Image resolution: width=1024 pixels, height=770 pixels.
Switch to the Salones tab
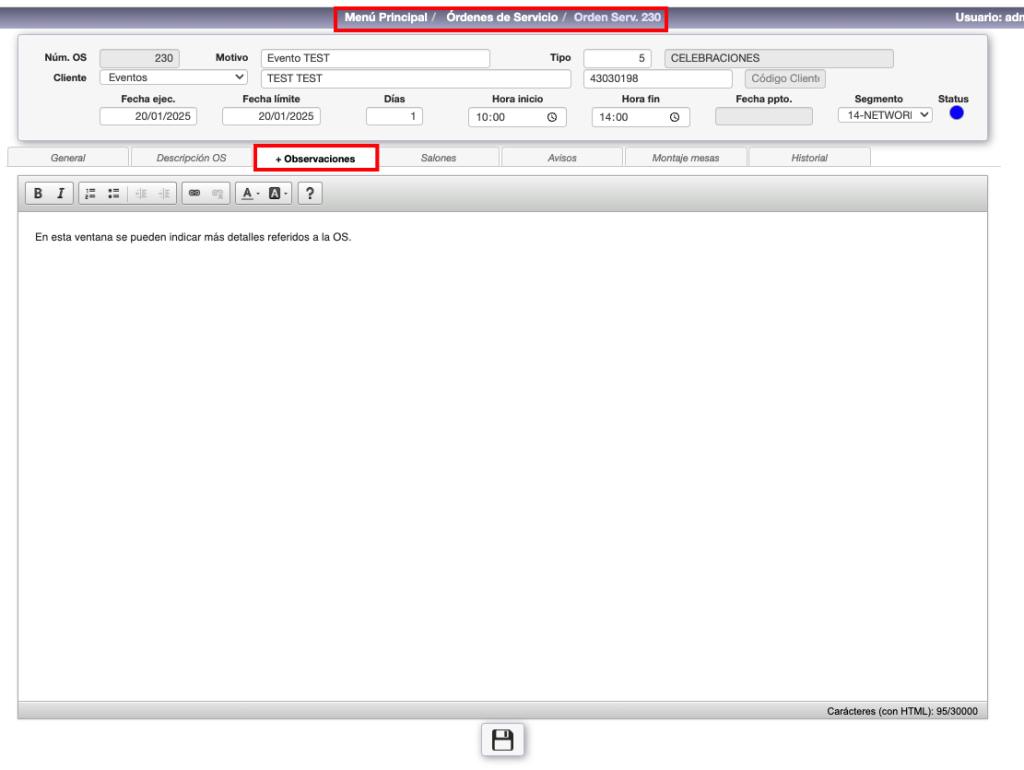(438, 158)
